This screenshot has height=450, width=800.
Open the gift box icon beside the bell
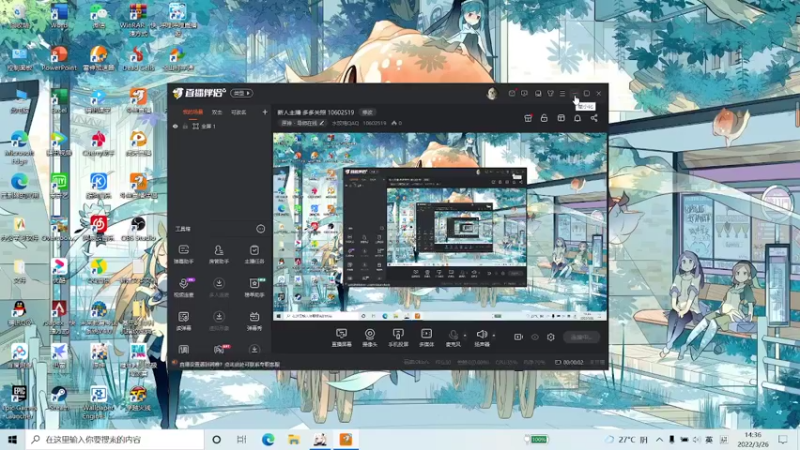(x=561, y=118)
